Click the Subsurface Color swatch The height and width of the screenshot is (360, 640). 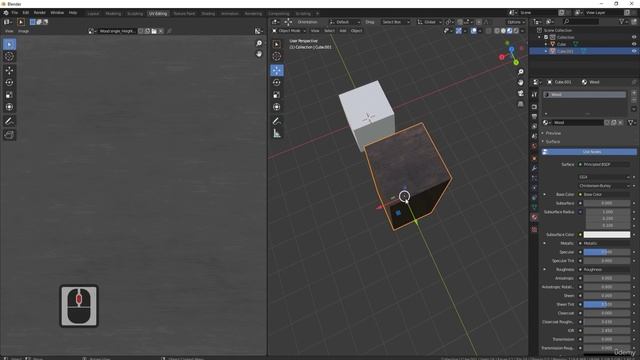(x=607, y=235)
